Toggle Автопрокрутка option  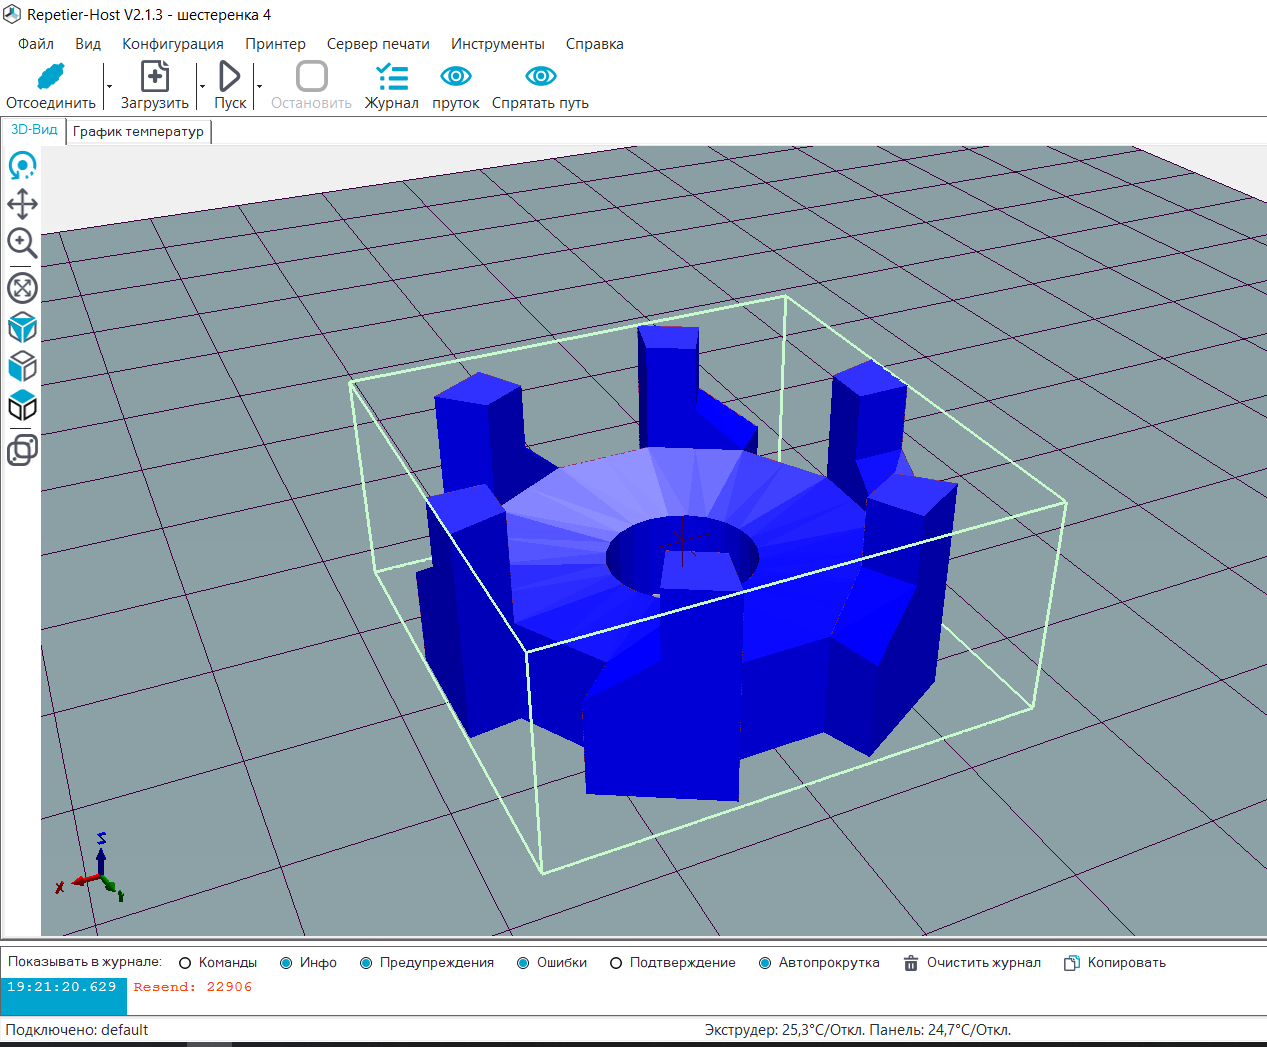765,963
